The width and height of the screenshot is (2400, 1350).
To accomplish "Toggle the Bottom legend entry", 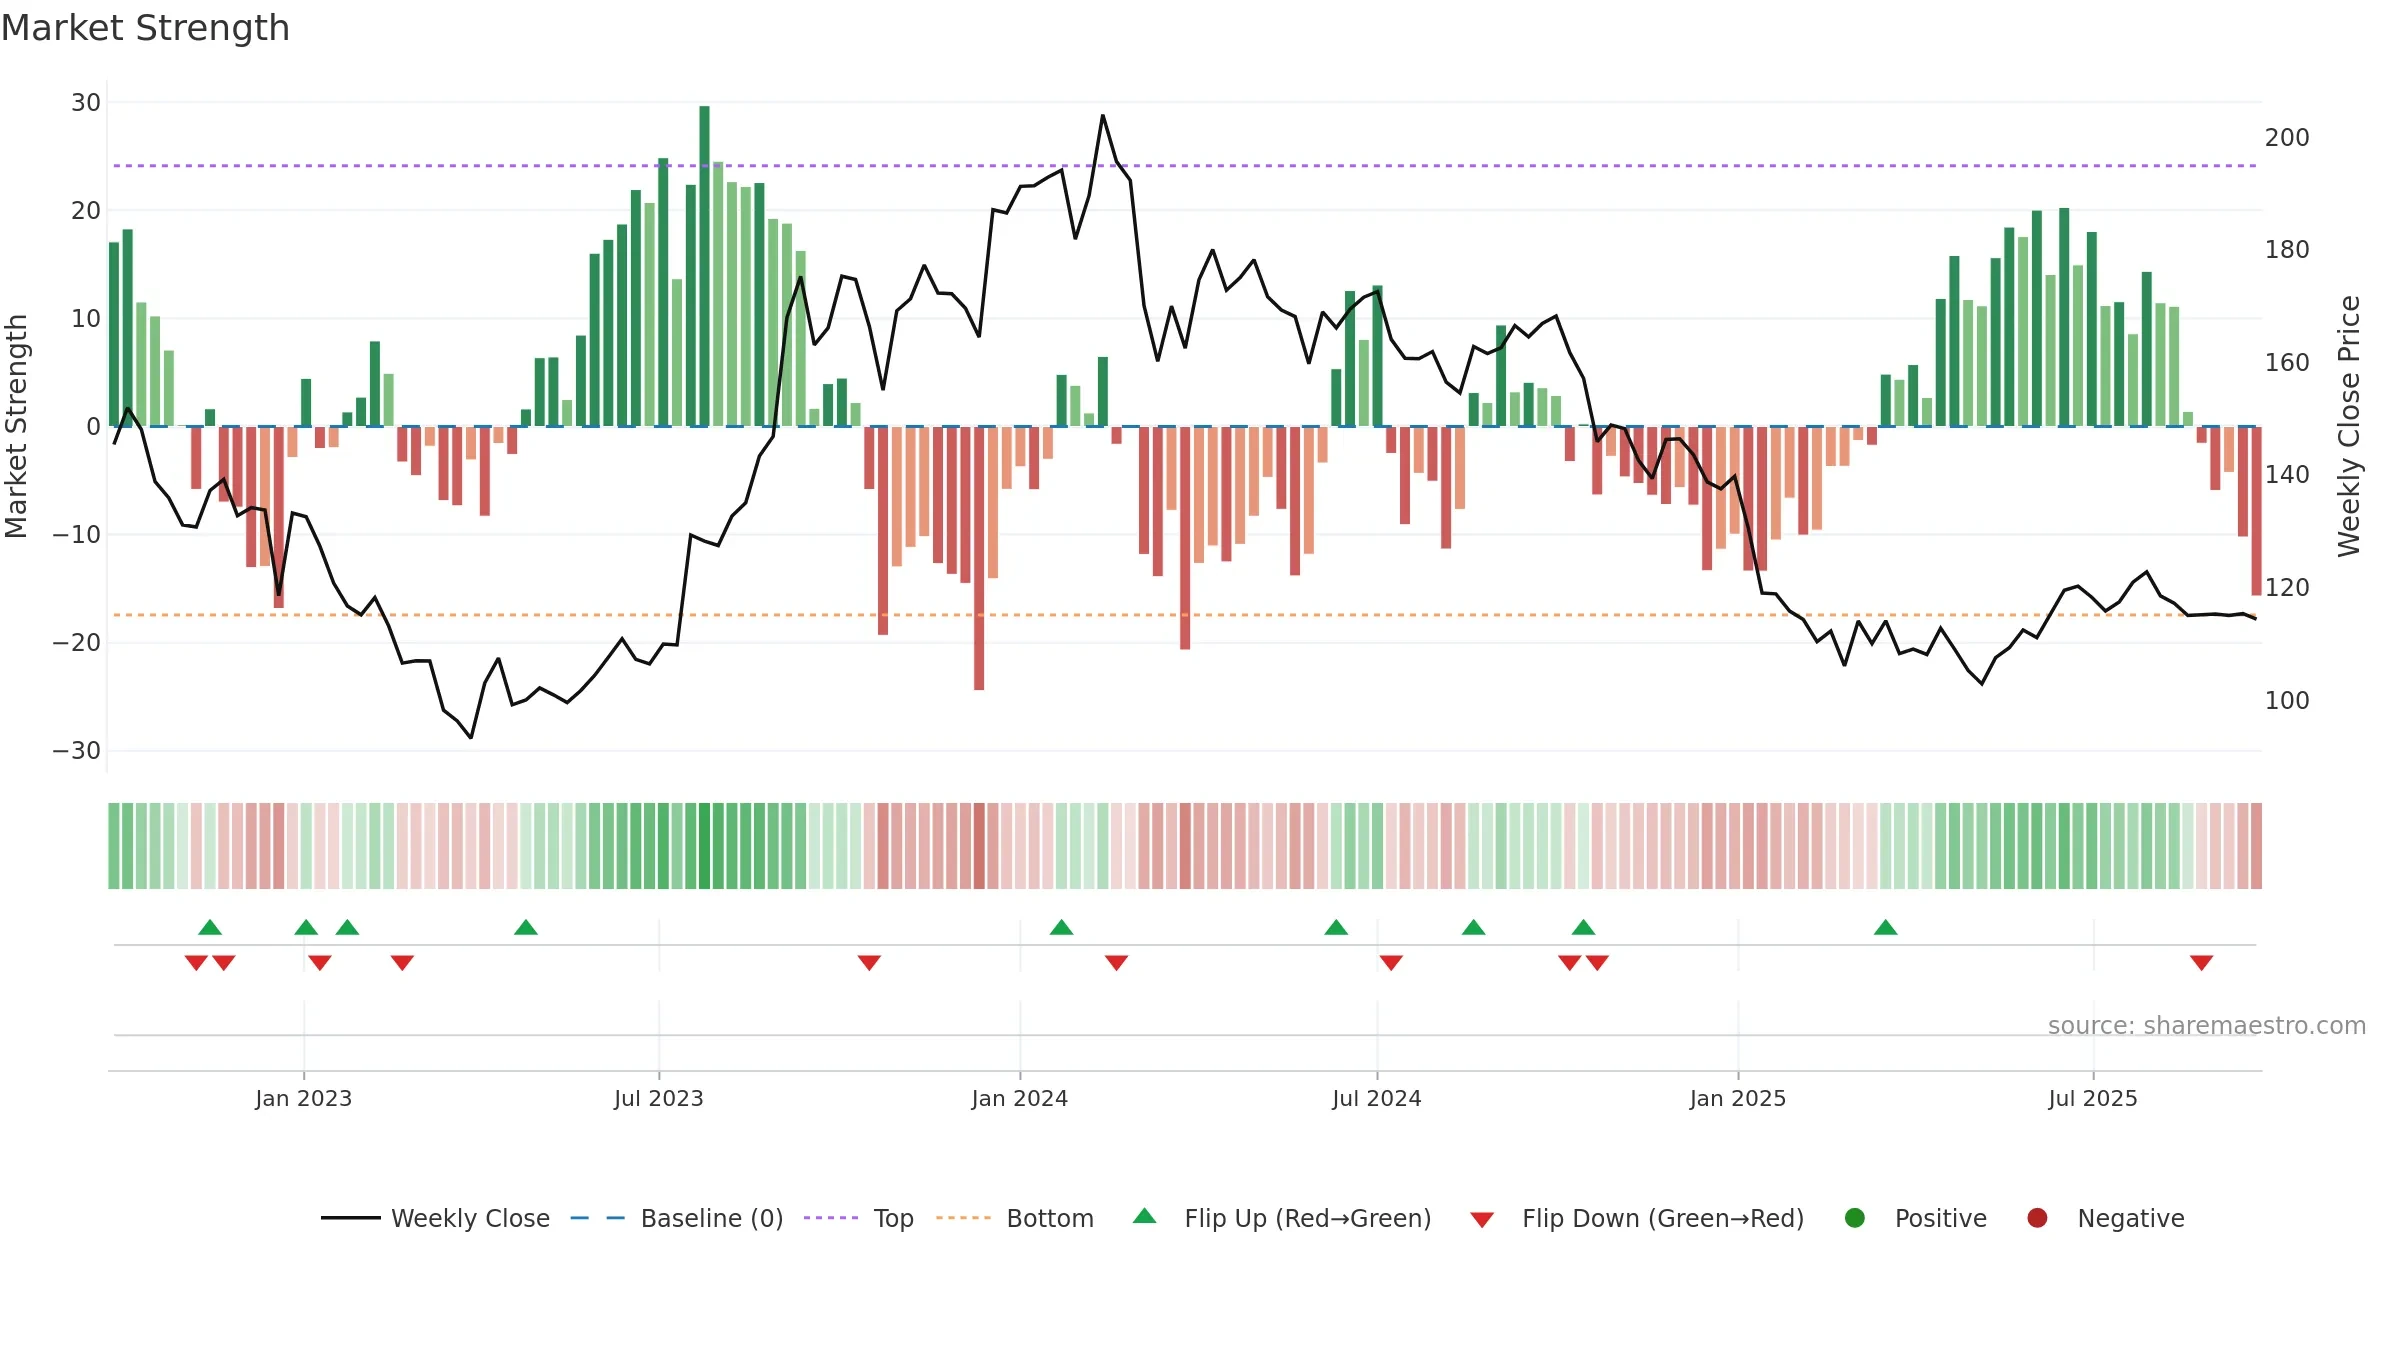I will pos(1015,1218).
